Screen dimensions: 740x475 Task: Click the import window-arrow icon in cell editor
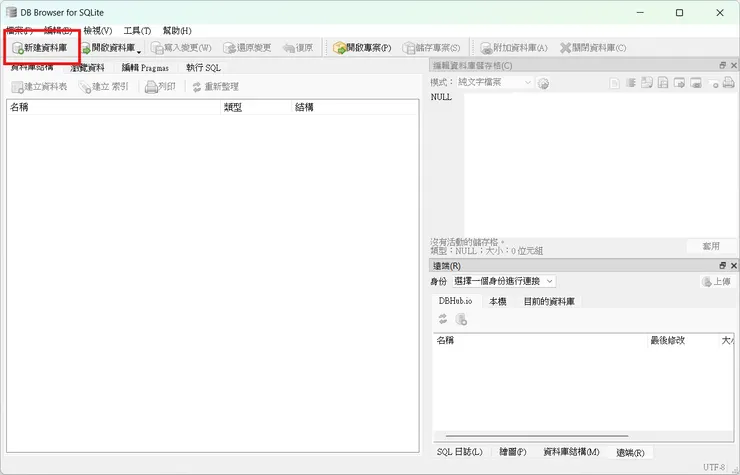pyautogui.click(x=679, y=83)
